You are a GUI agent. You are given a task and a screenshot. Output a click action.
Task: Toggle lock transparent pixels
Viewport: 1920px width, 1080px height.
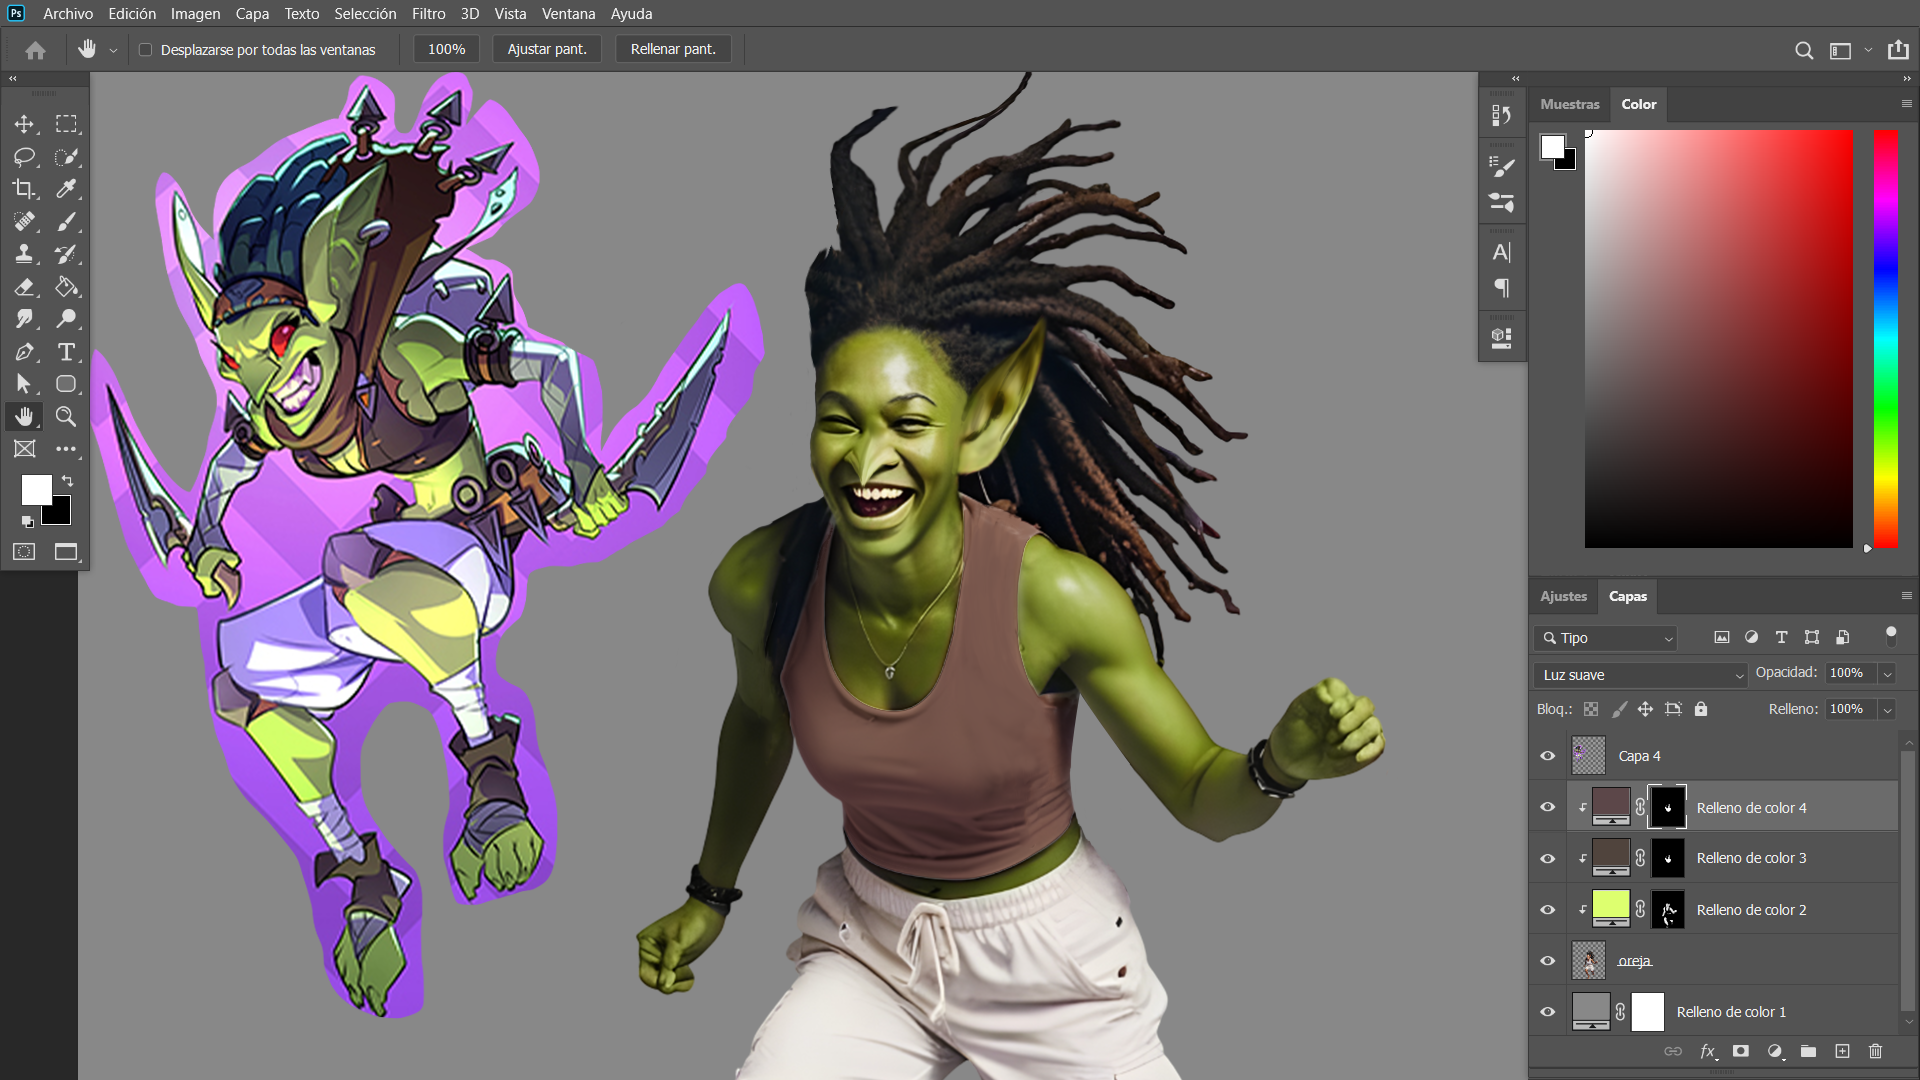tap(1591, 709)
